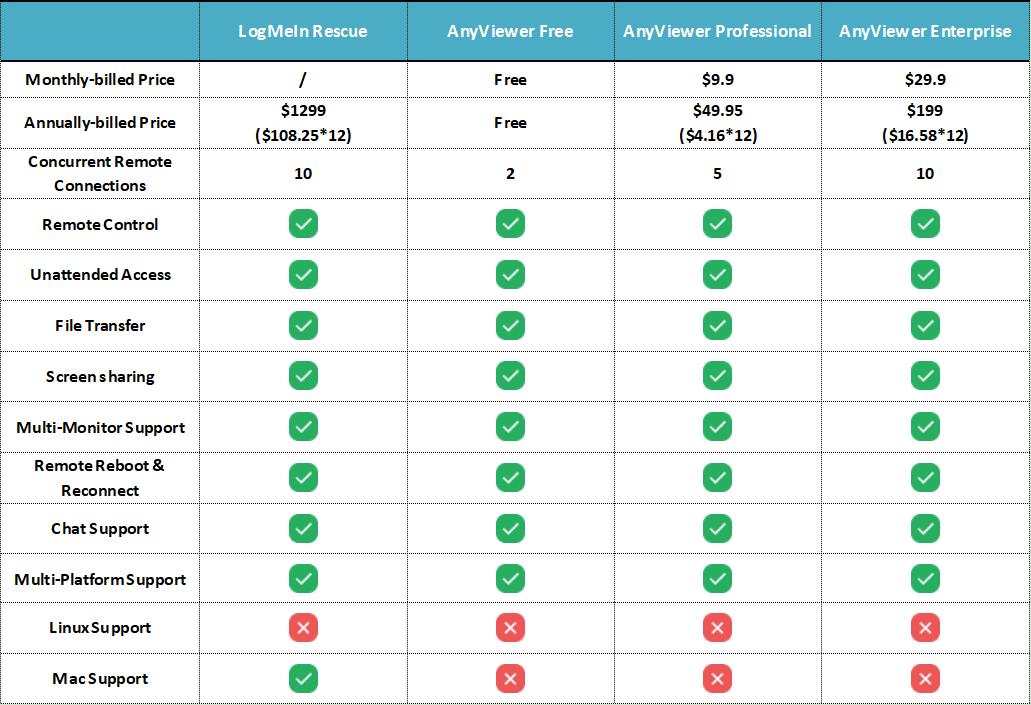Click AnyViewer Enterprise Screen sharing checkmark
Viewport: 1031px width, 705px height.
[925, 376]
